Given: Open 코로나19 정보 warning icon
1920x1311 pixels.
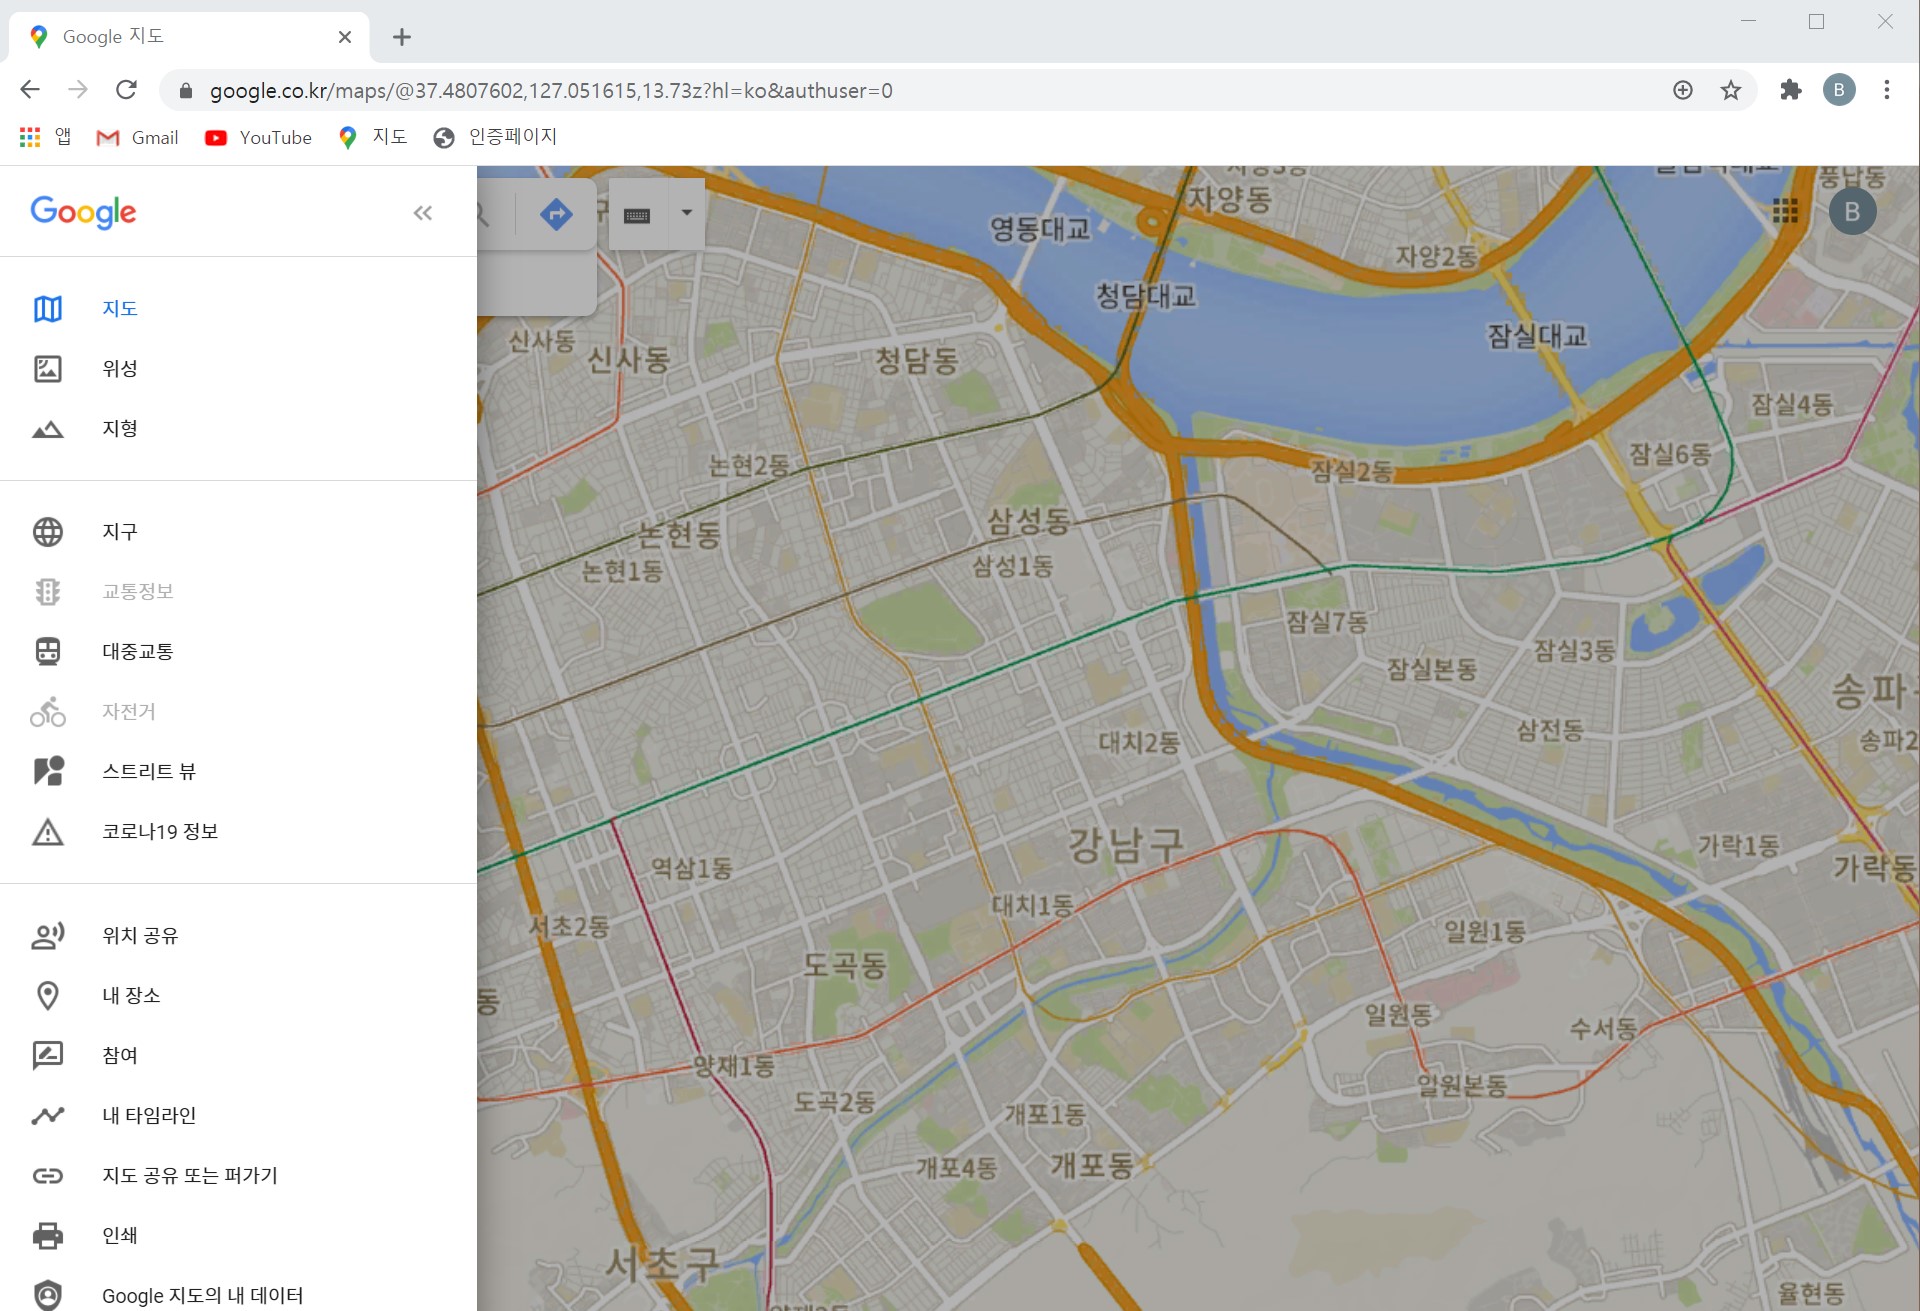Looking at the screenshot, I should coord(47,832).
